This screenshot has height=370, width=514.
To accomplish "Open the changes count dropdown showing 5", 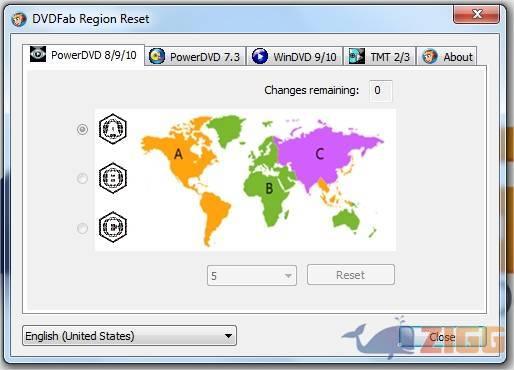I will point(252,275).
